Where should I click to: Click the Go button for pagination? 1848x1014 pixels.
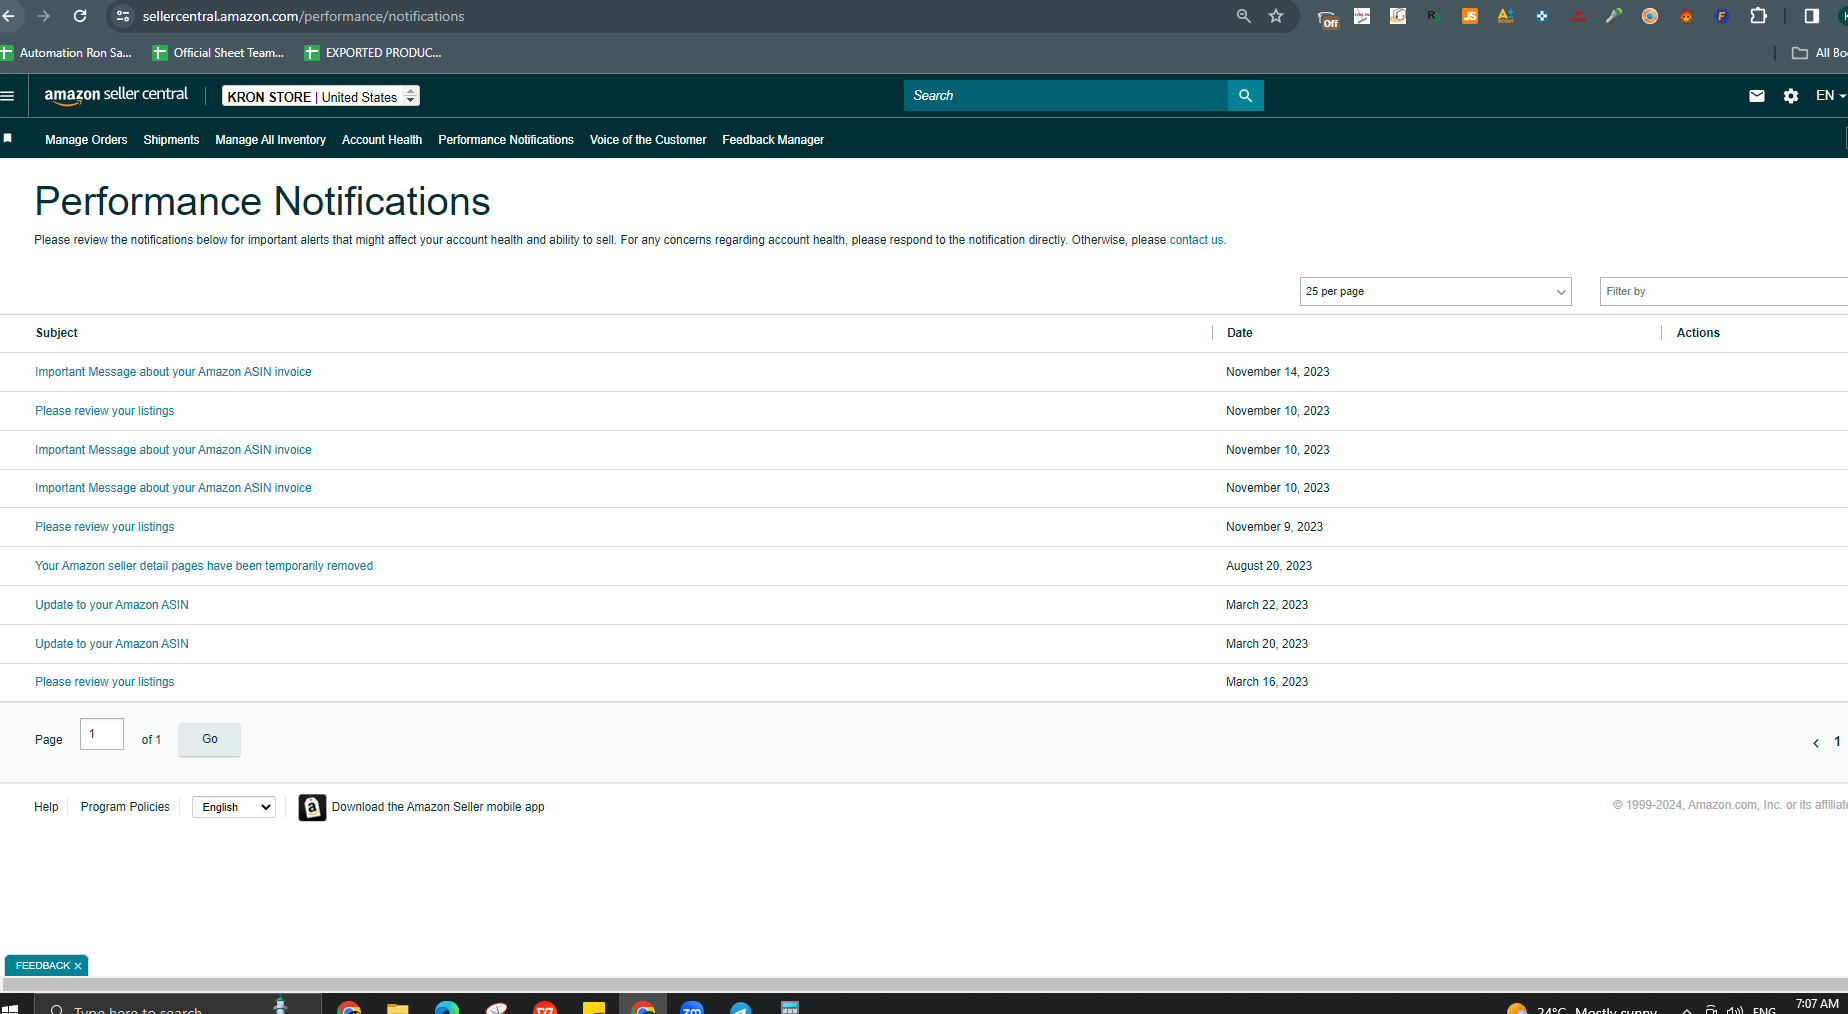pyautogui.click(x=209, y=739)
